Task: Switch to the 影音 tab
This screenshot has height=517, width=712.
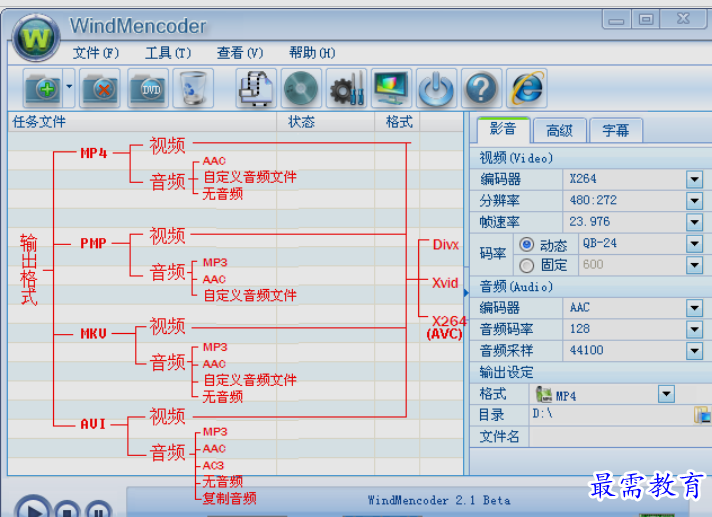Action: click(x=504, y=130)
